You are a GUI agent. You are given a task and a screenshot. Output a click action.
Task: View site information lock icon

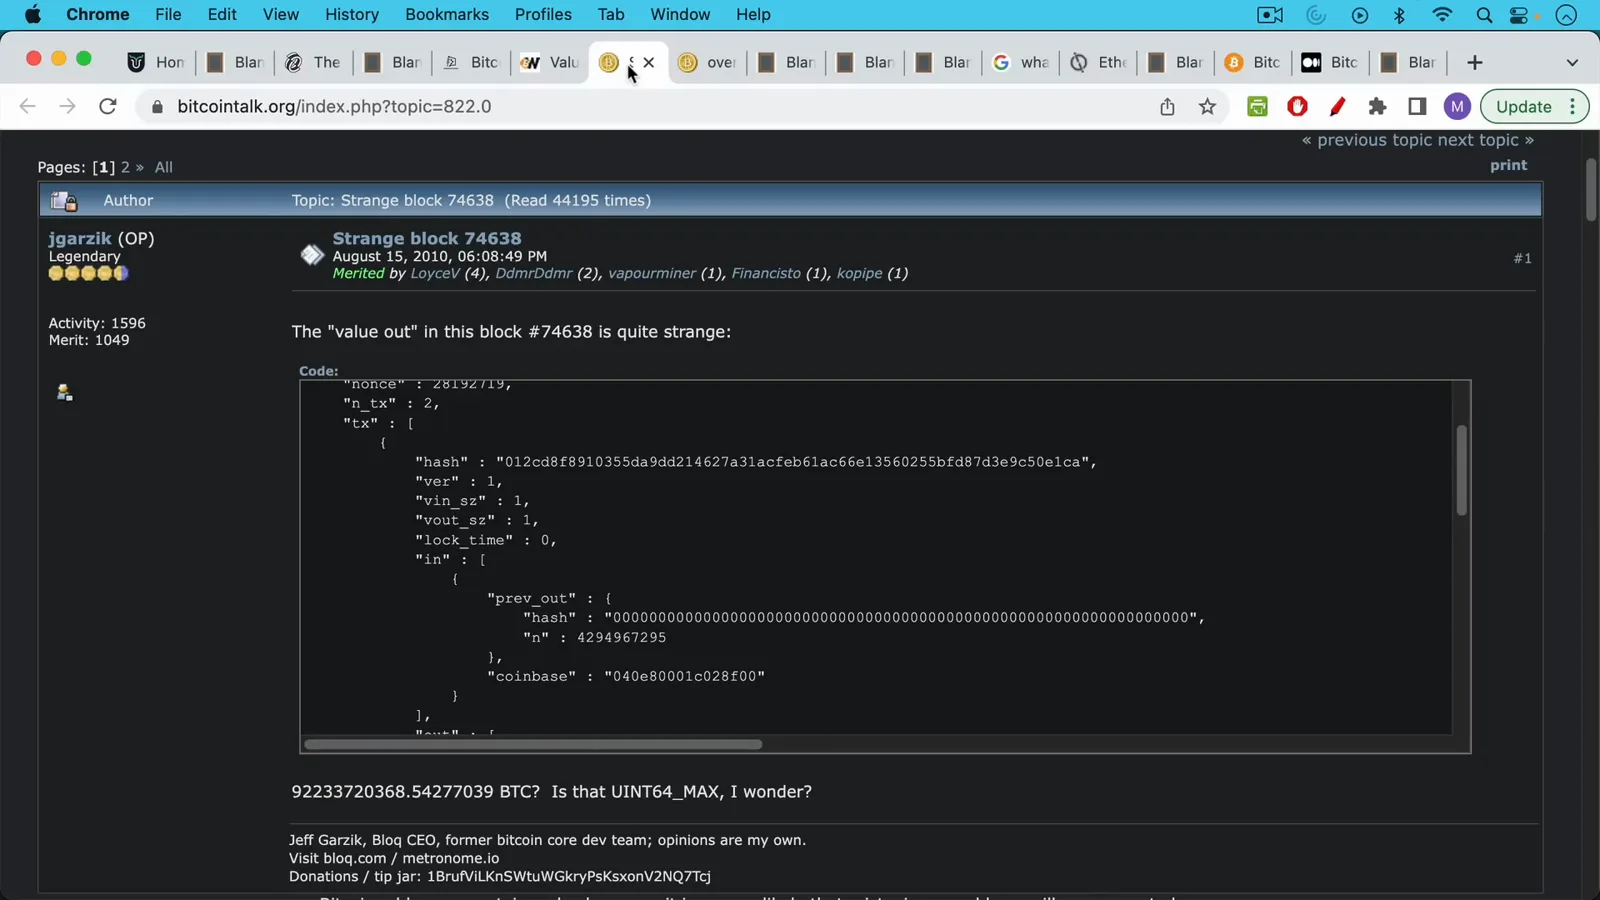(157, 106)
